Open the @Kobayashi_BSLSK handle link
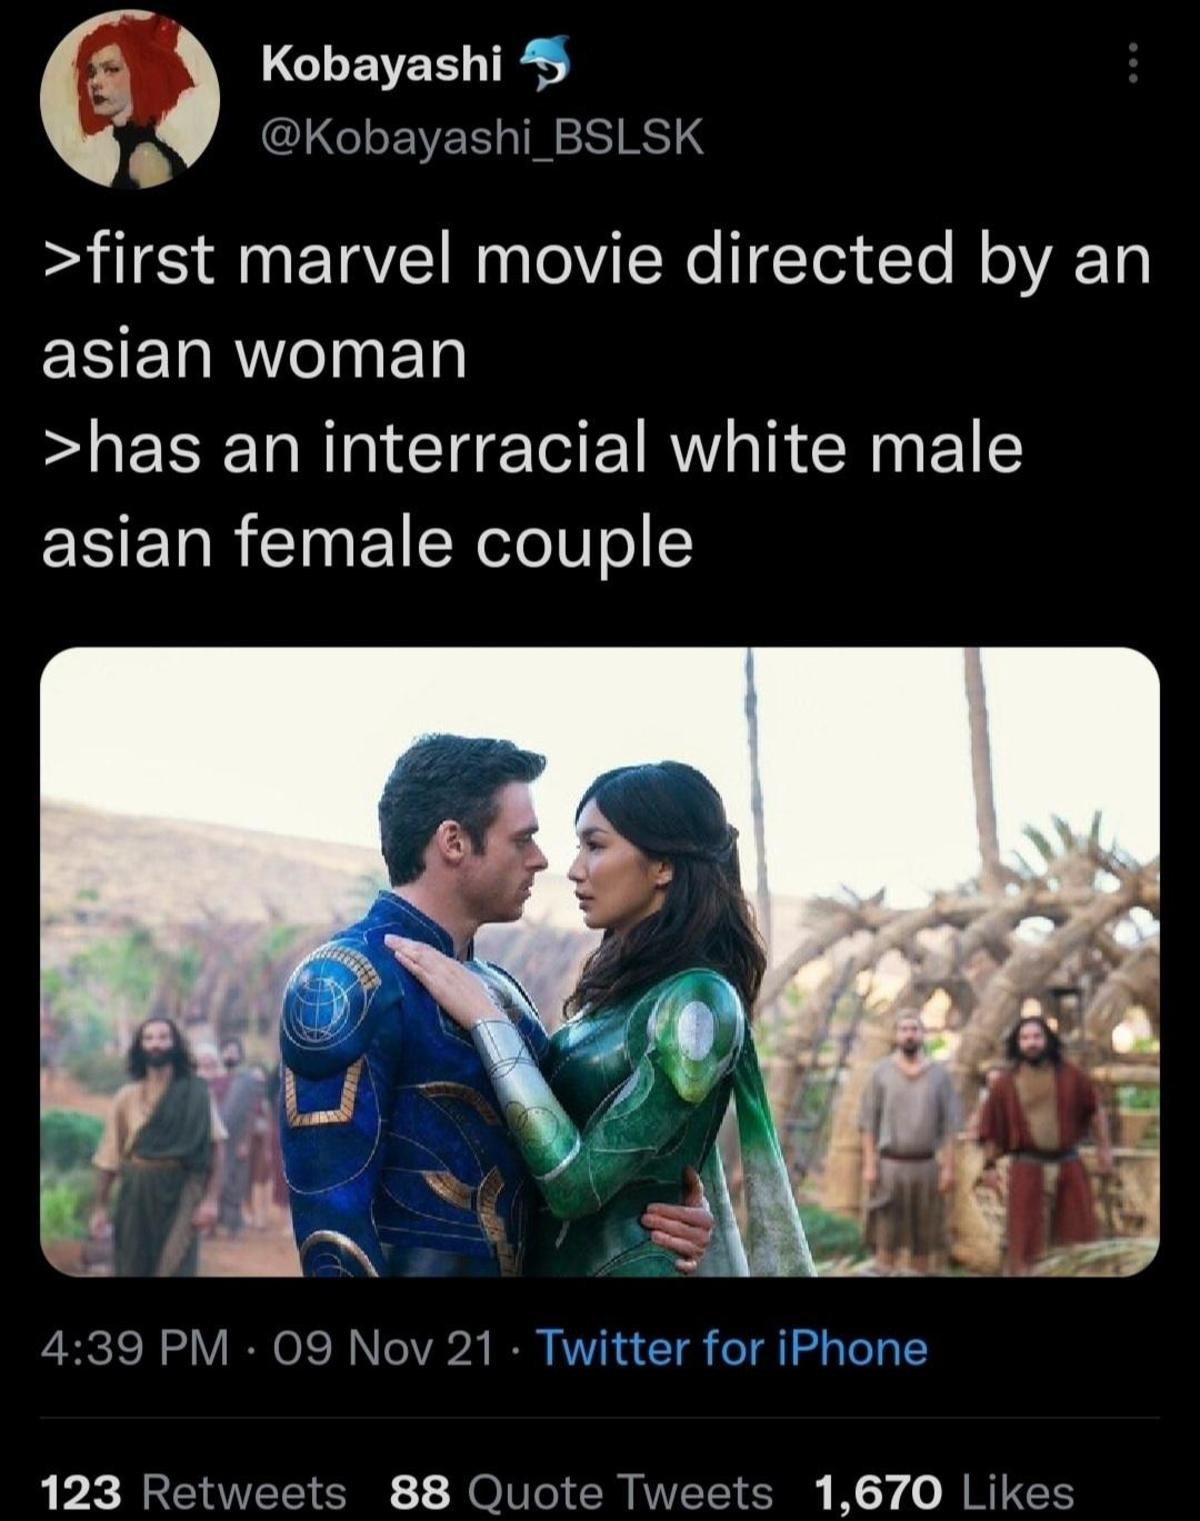 [x=481, y=139]
